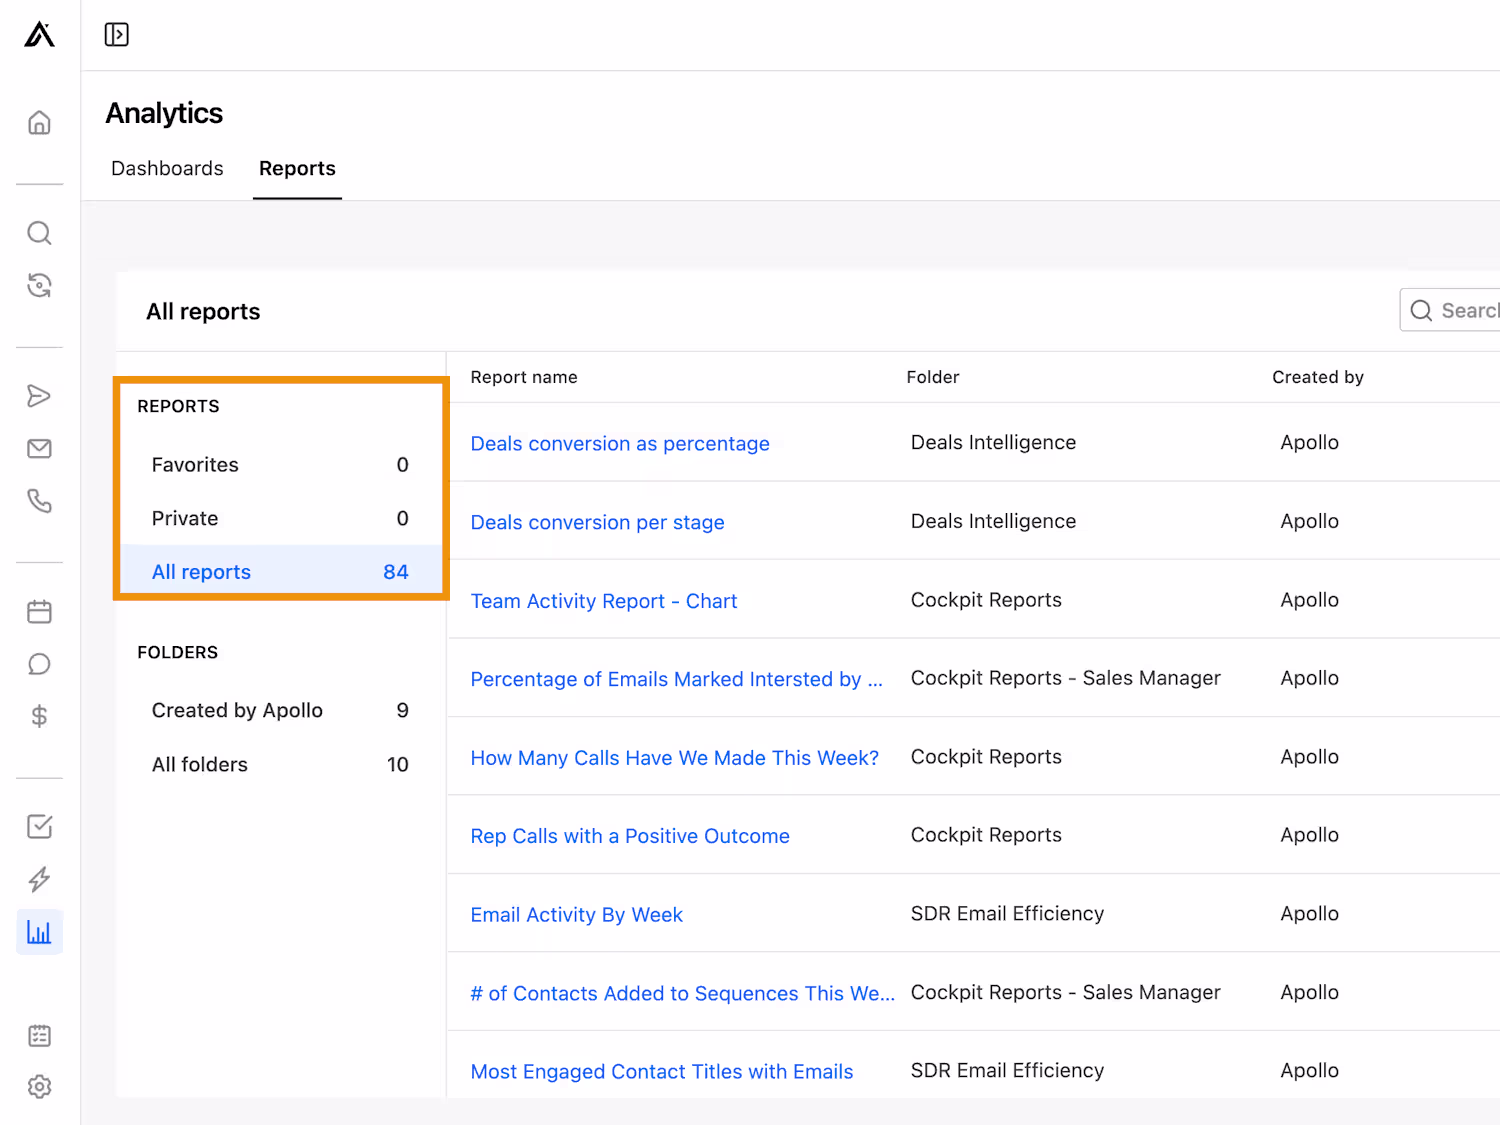The width and height of the screenshot is (1500, 1125).
Task: Open Deals dollar sign icon
Action: click(x=39, y=716)
